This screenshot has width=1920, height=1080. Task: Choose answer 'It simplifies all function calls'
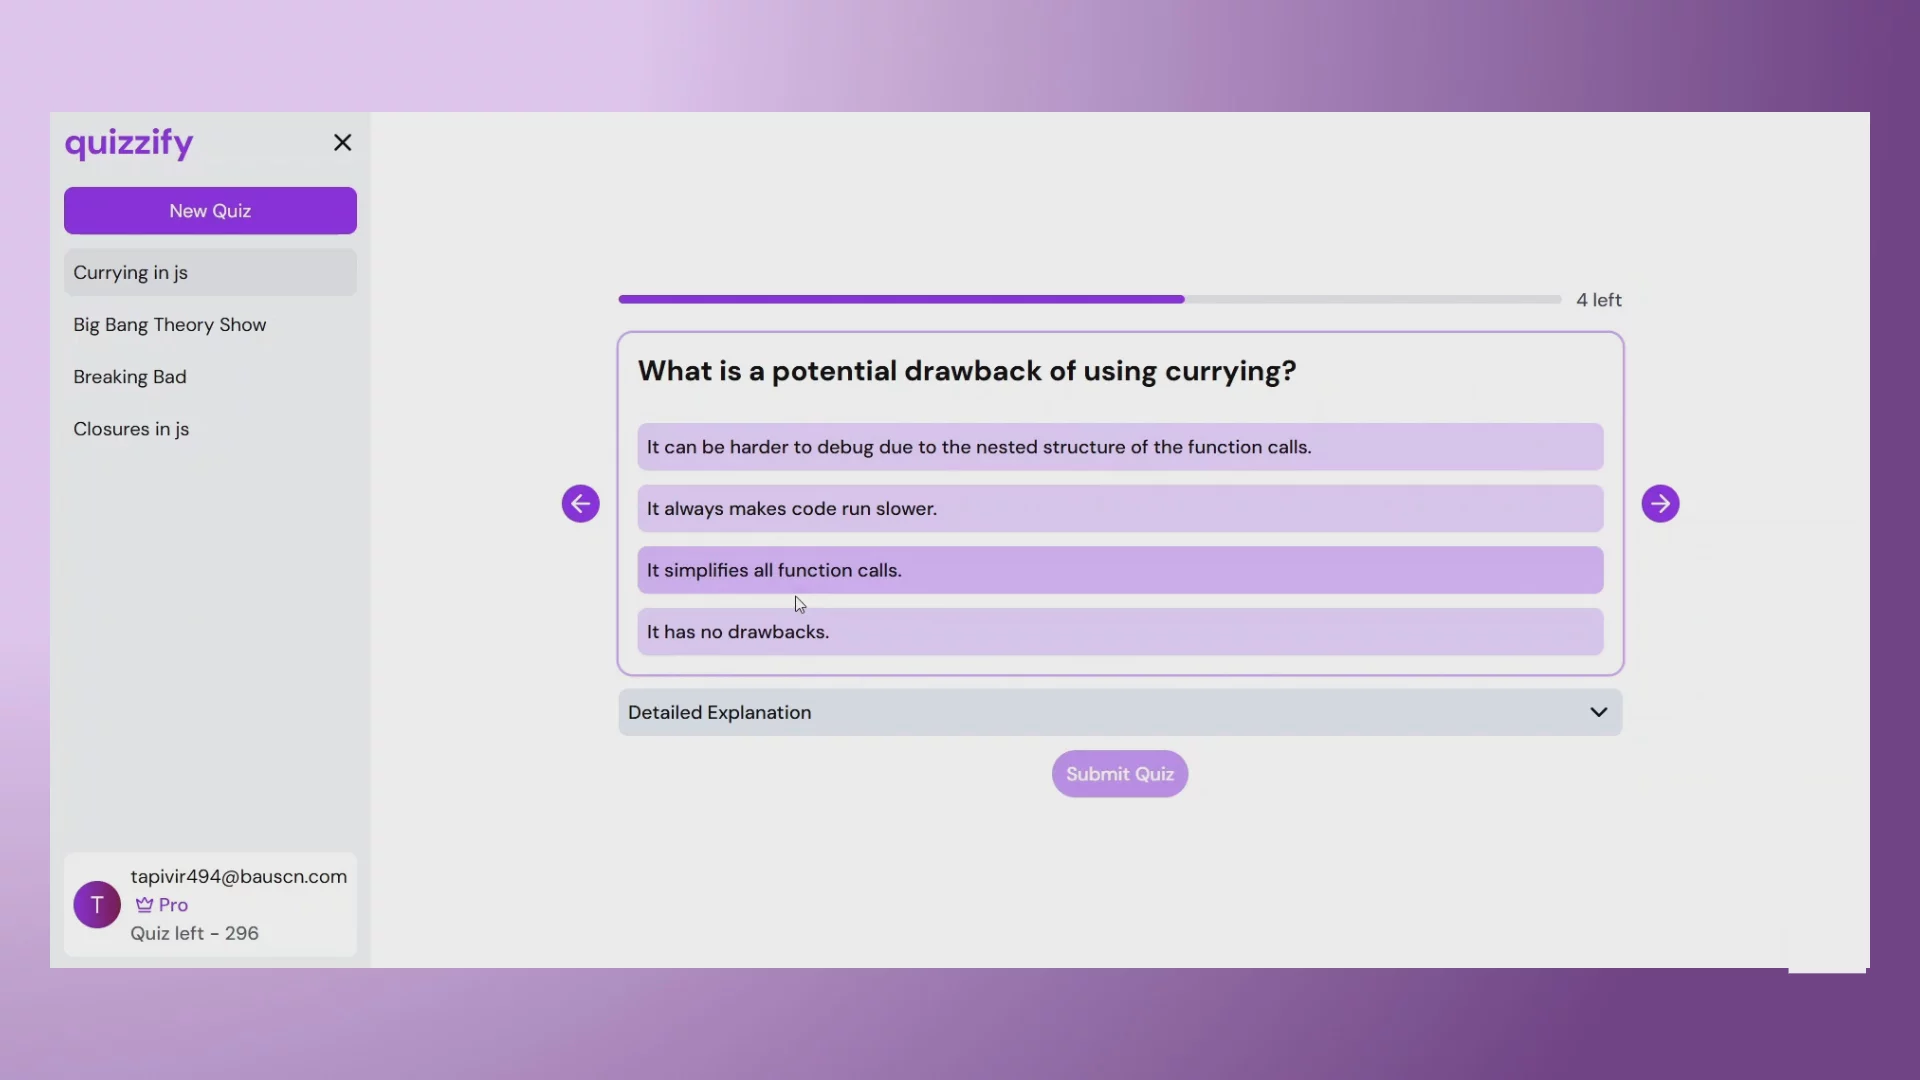[x=1120, y=571]
